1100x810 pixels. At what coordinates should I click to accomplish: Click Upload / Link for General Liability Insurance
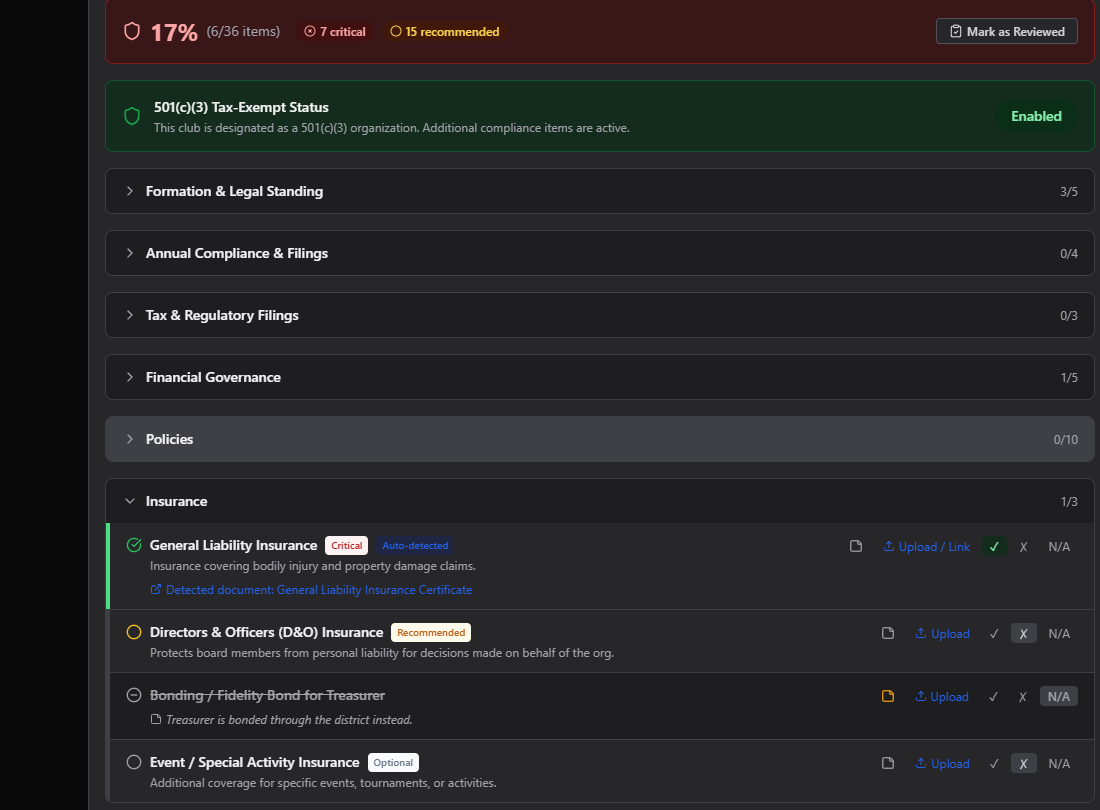coord(926,546)
